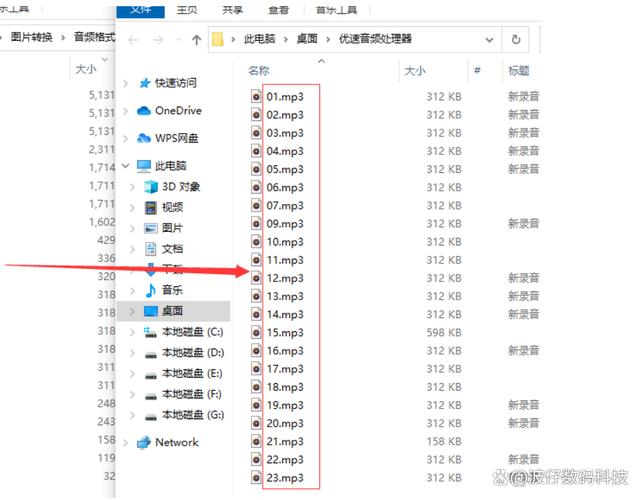Click the 视频 film icon
This screenshot has height=500, width=641.
(151, 208)
